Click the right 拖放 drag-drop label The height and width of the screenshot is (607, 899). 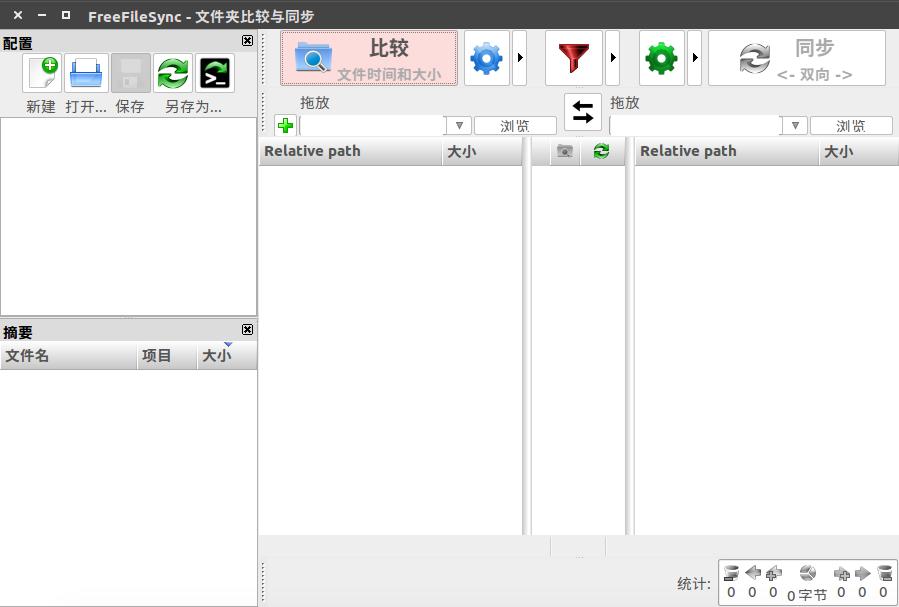[x=624, y=103]
